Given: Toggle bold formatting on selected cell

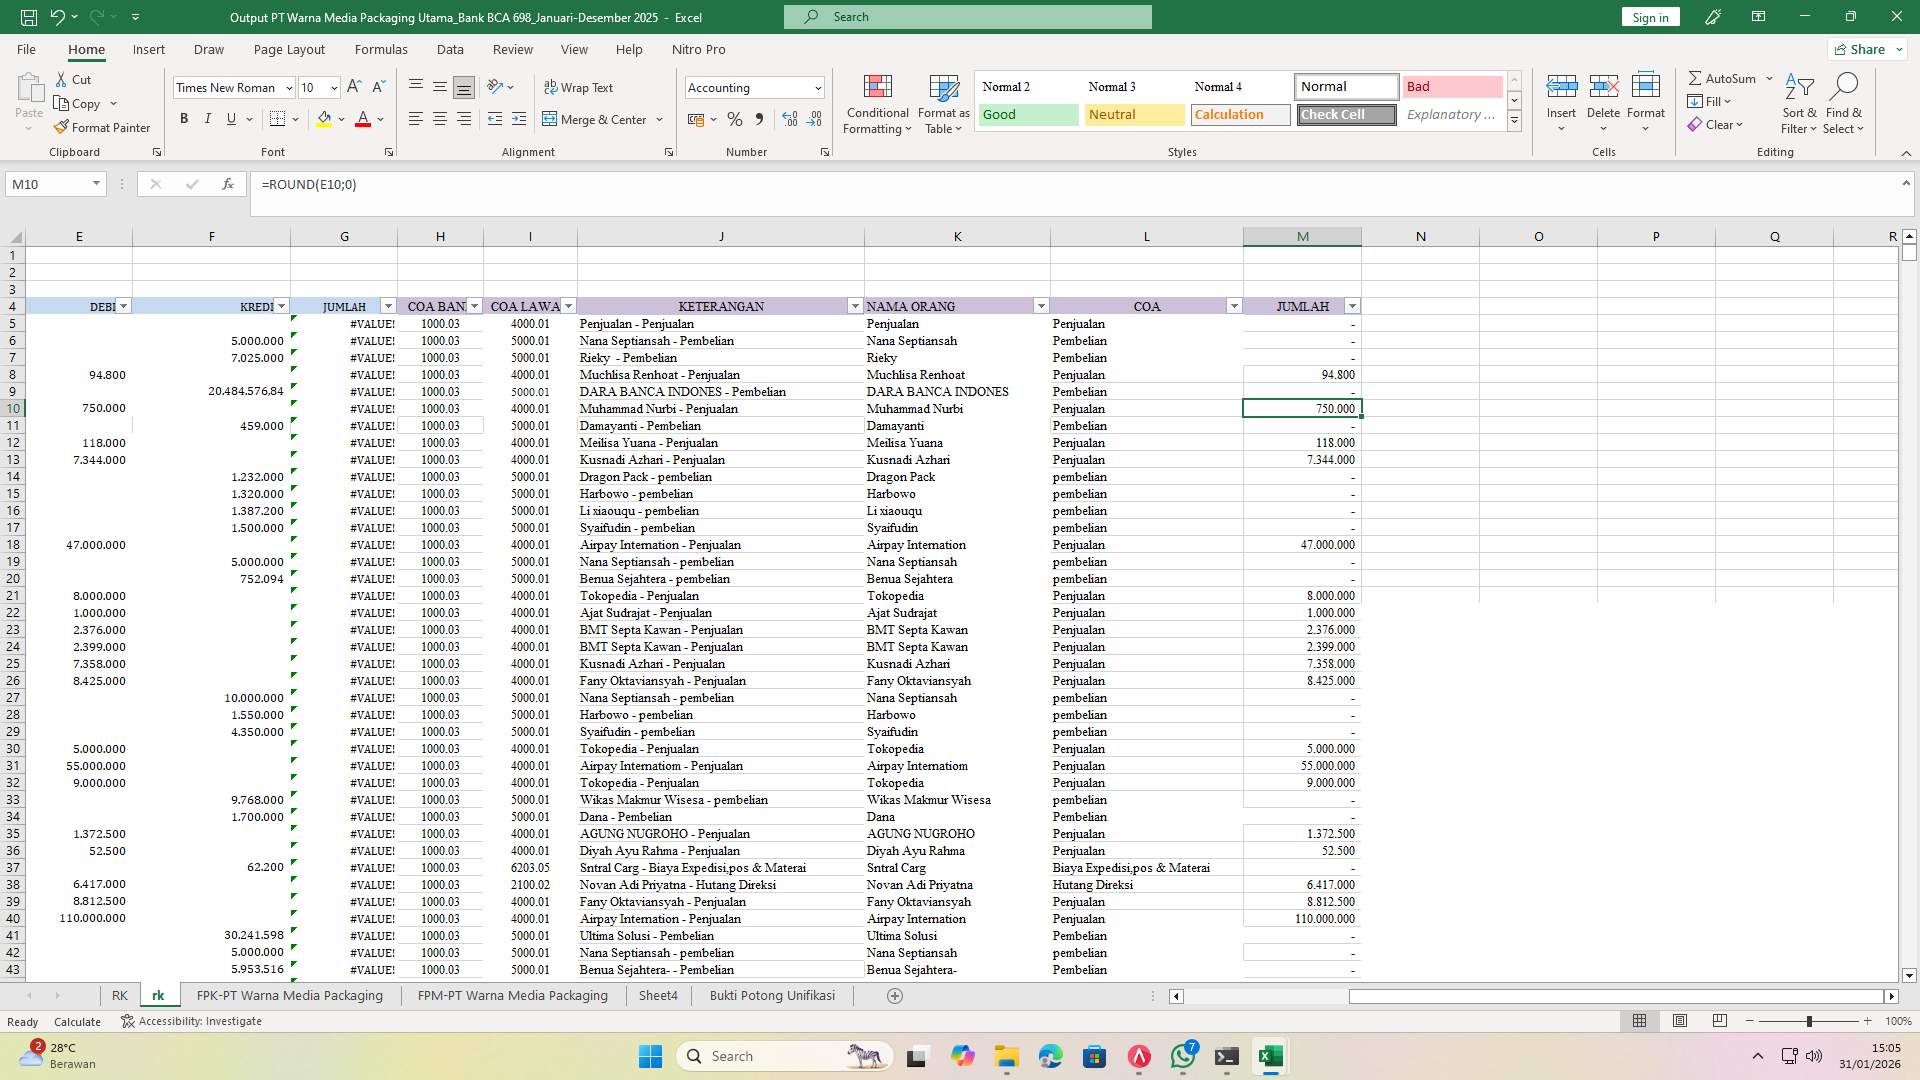Looking at the screenshot, I should click(x=184, y=118).
